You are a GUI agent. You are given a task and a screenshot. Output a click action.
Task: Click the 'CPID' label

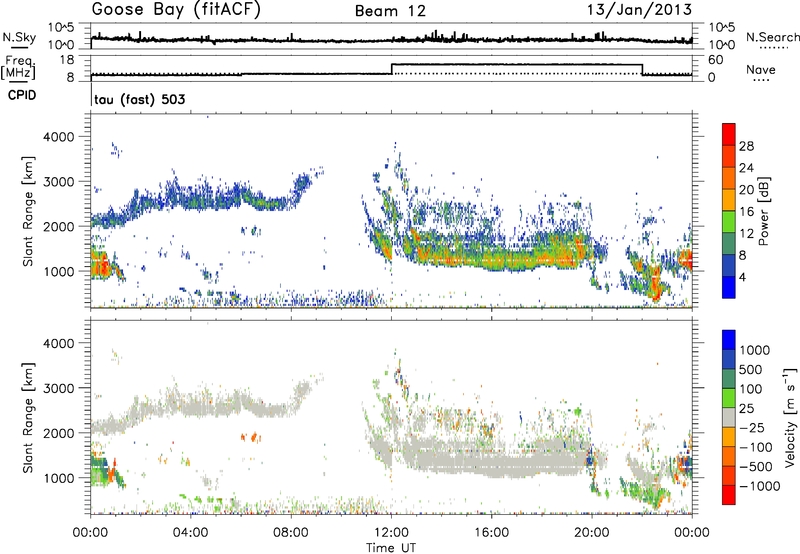tap(22, 95)
